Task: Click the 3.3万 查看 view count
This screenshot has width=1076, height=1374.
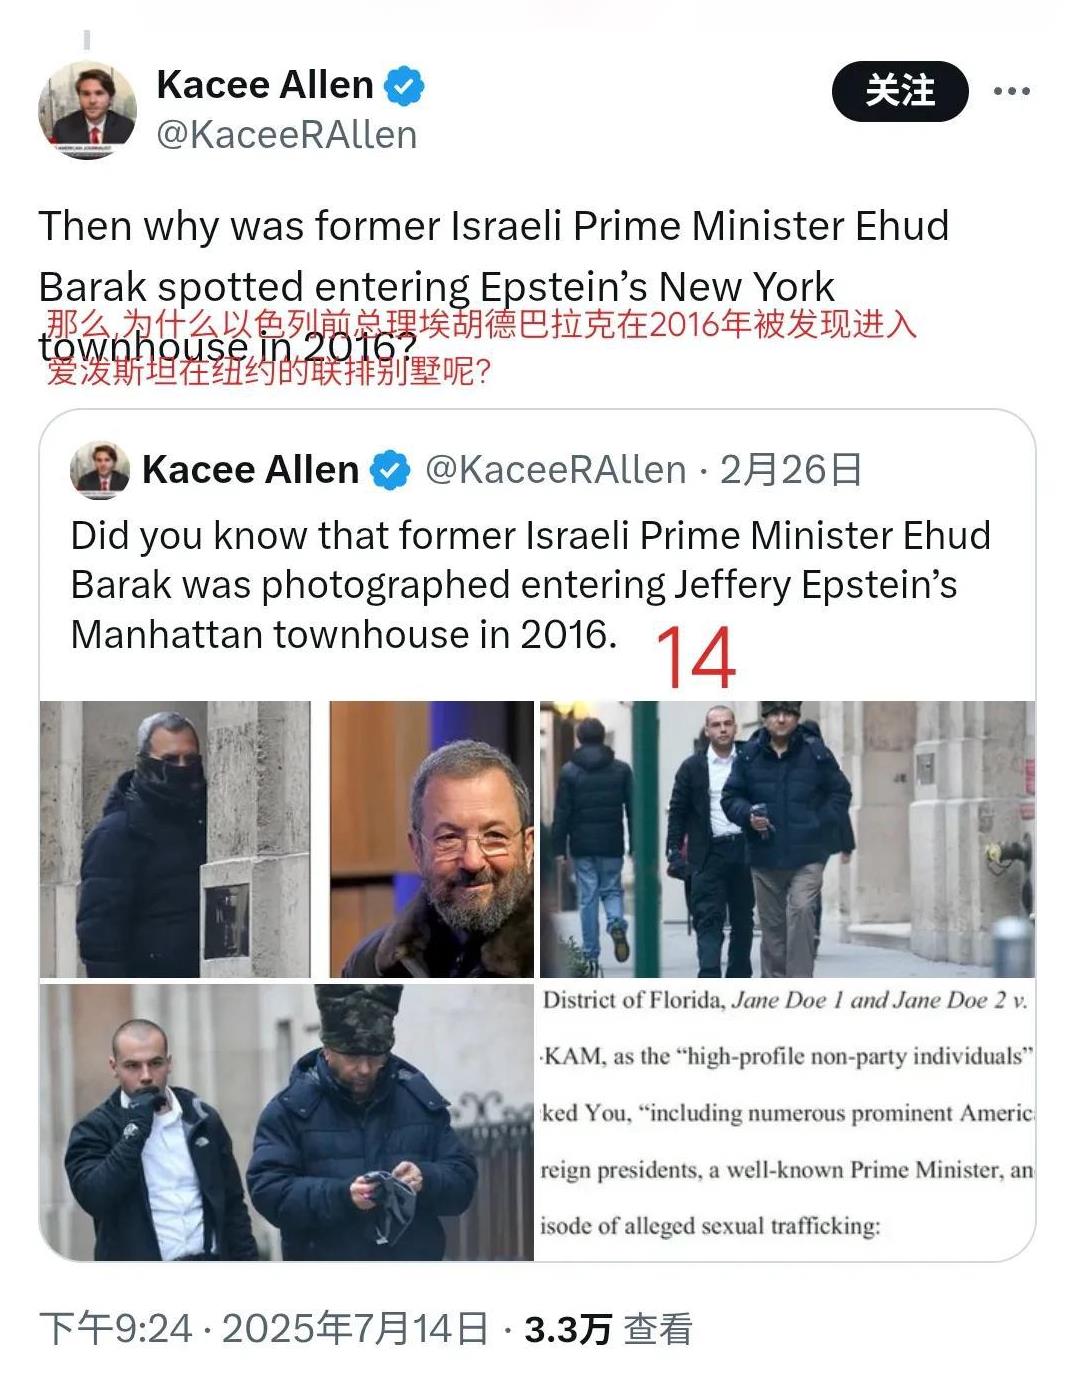Action: coord(608,1329)
